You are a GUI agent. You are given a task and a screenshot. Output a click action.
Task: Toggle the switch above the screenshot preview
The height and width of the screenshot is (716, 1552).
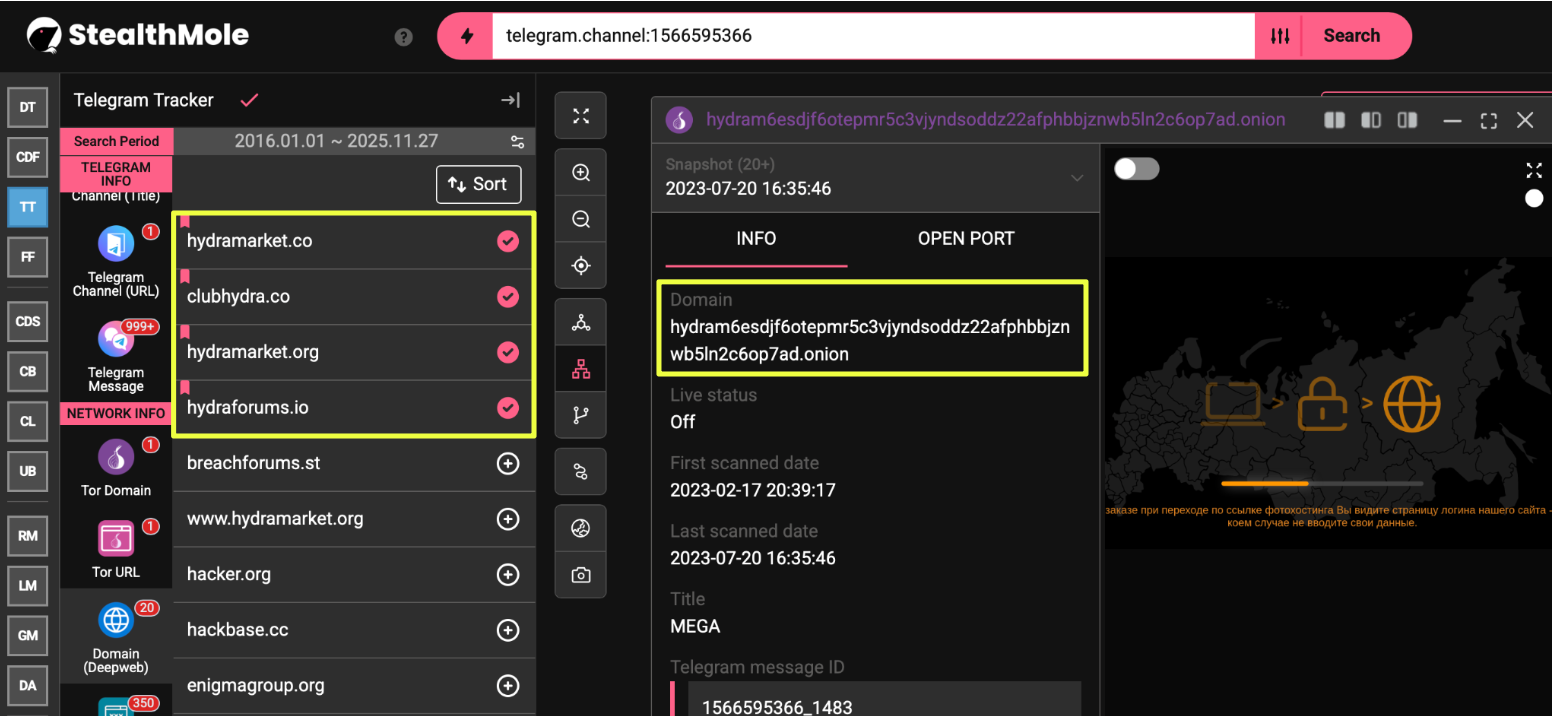click(x=1136, y=169)
